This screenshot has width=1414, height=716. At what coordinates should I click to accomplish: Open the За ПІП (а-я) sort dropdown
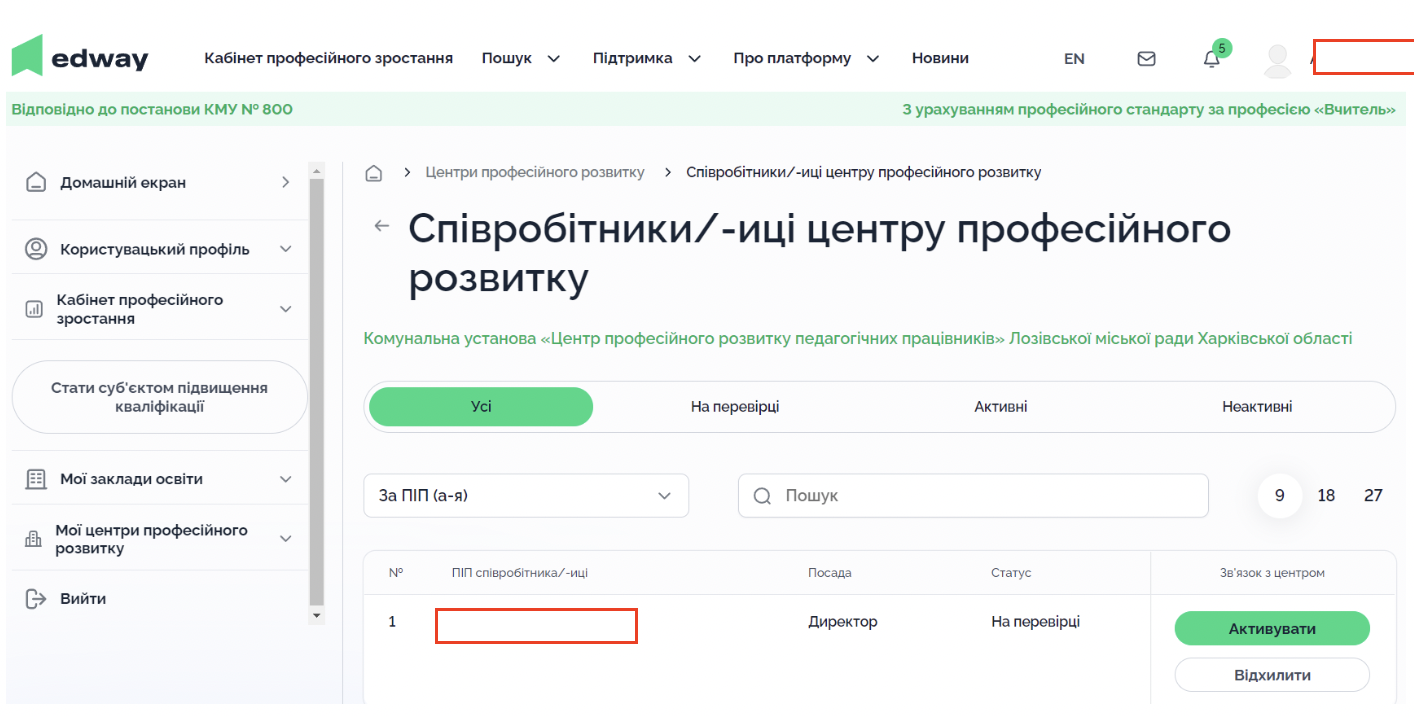click(x=526, y=496)
